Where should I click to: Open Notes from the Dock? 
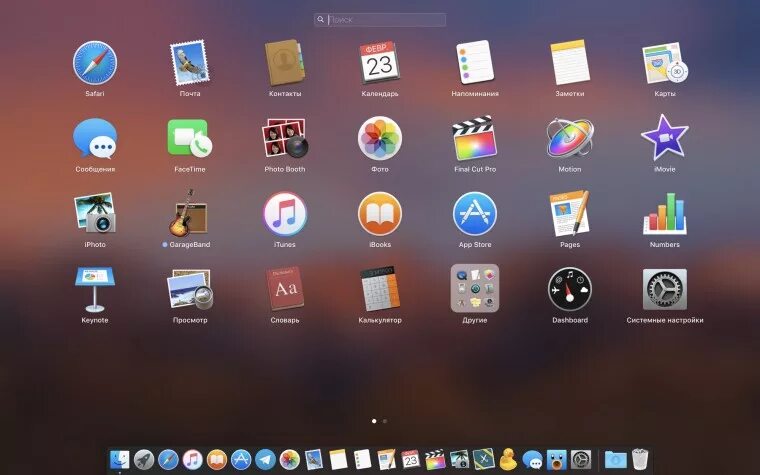(x=338, y=459)
